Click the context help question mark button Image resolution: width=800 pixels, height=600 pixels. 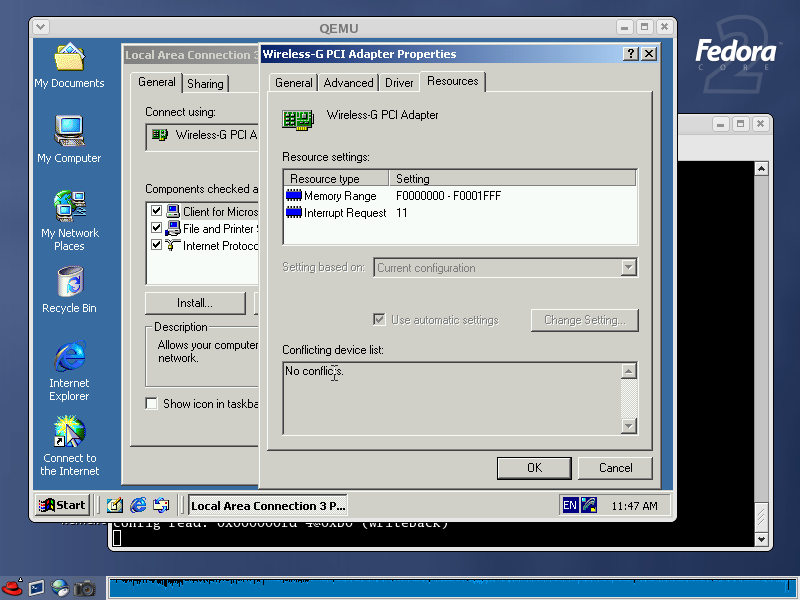(631, 54)
